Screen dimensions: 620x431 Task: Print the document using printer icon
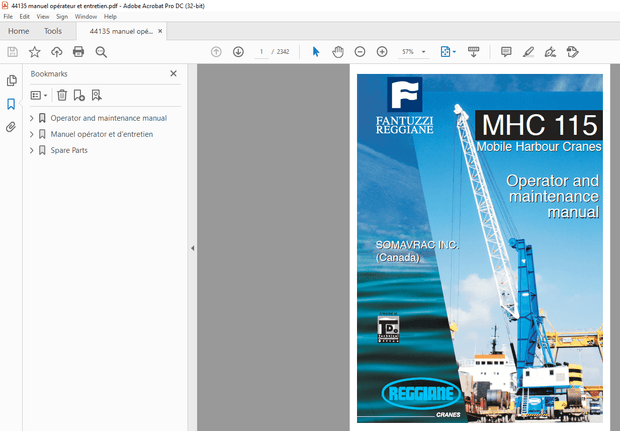point(78,52)
